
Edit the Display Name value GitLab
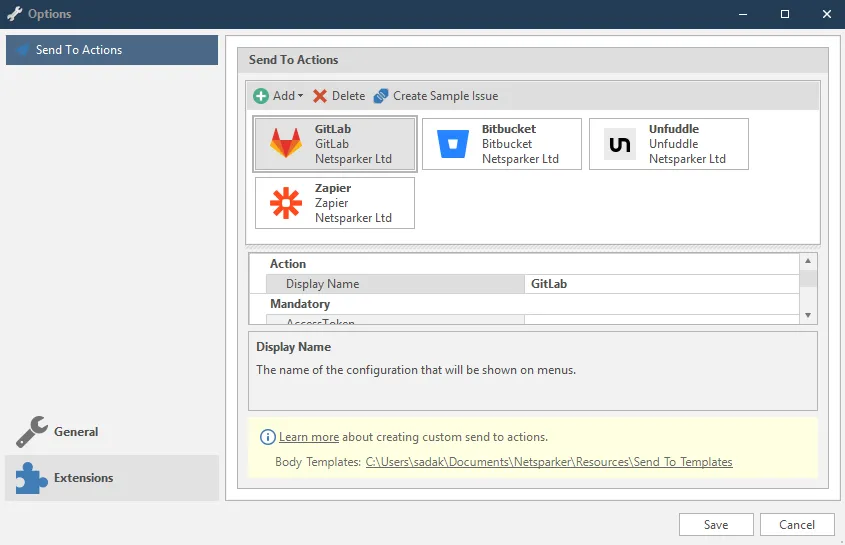(x=662, y=284)
